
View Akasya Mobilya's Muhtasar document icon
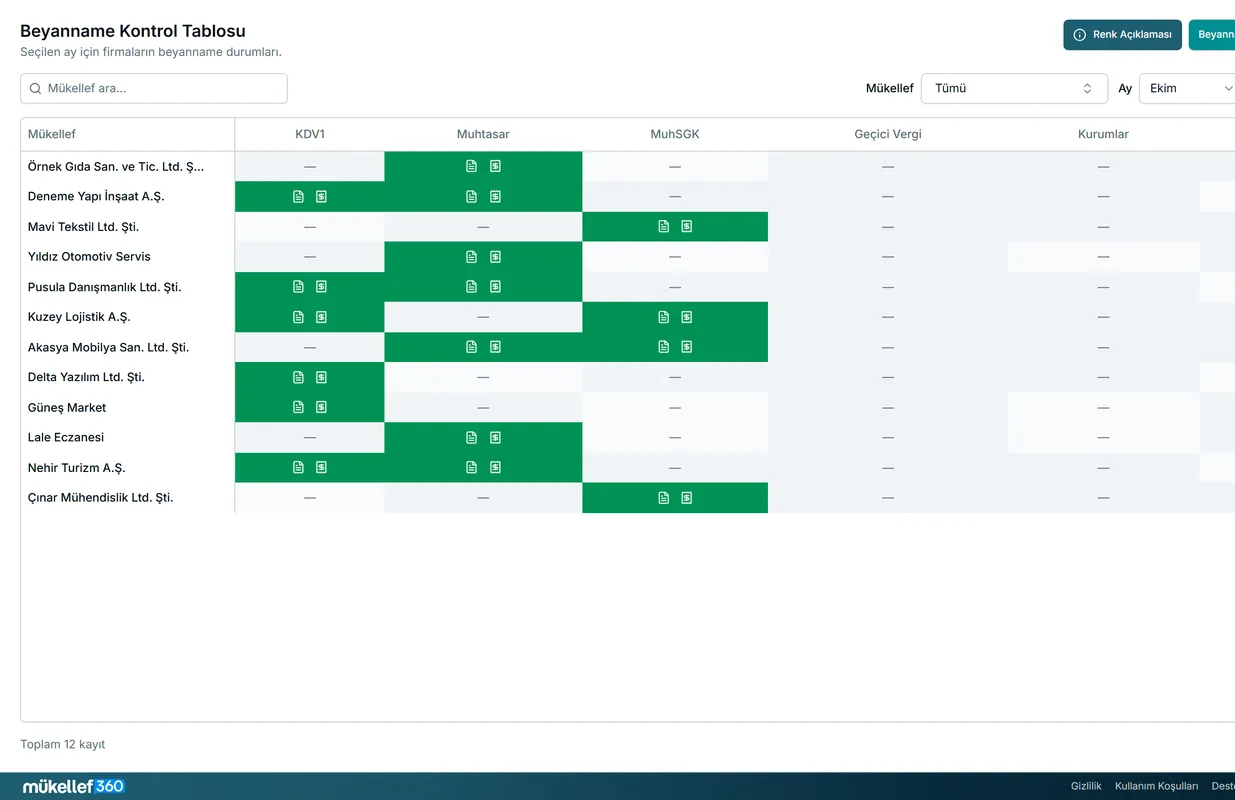(x=472, y=347)
